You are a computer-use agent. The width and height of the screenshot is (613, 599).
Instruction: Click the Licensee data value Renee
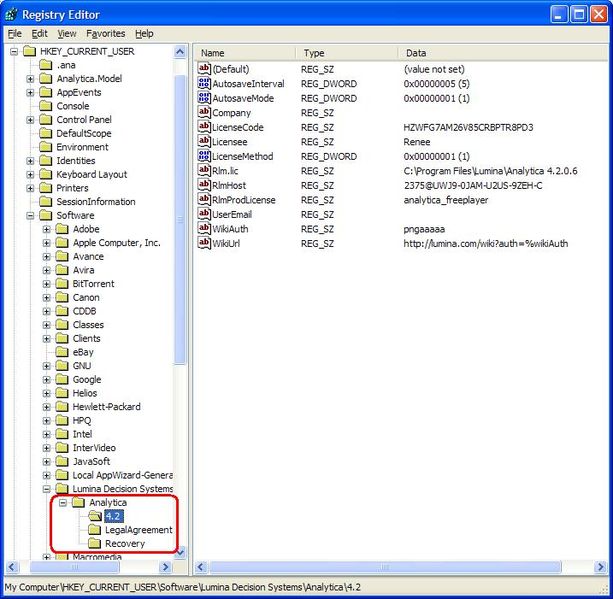pos(417,142)
